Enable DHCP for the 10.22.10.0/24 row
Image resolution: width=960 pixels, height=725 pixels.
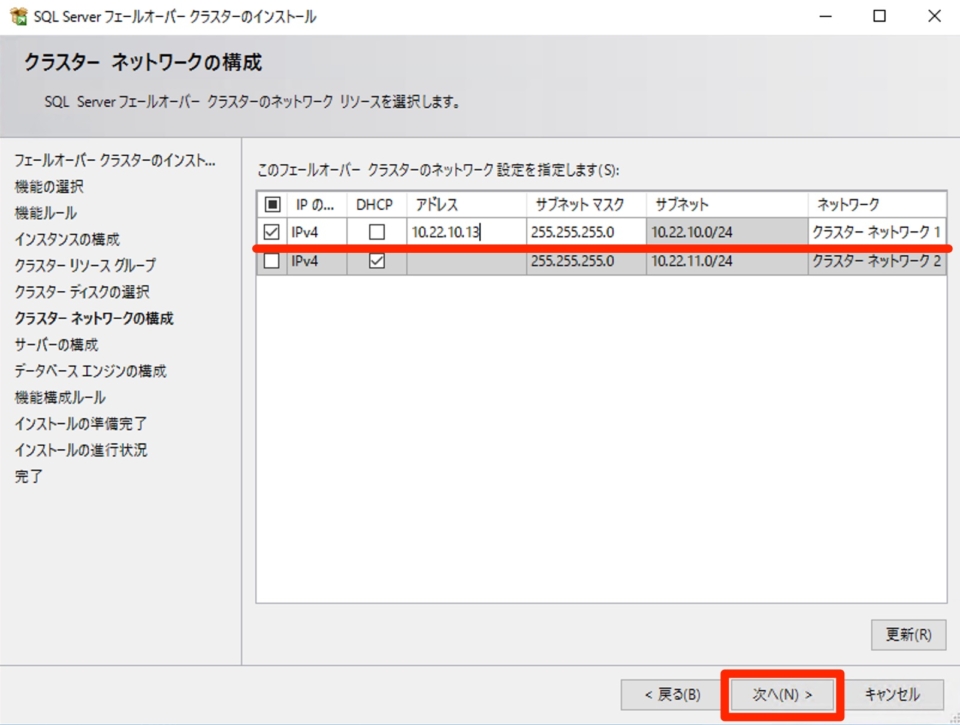point(377,232)
